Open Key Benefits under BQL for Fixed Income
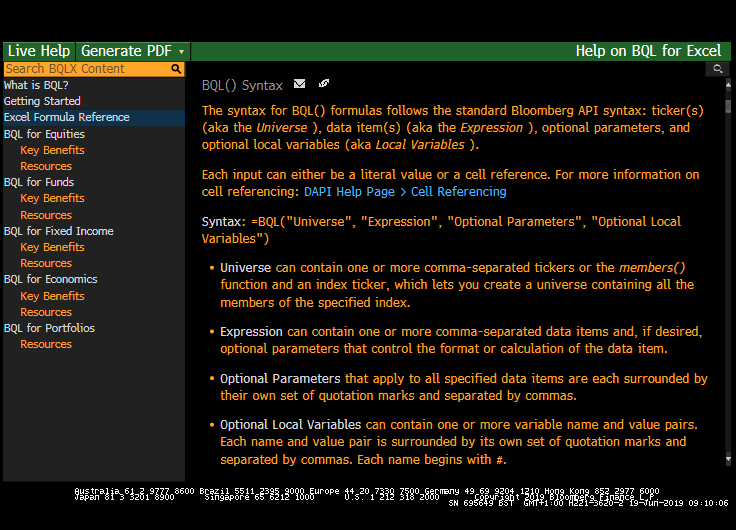The height and width of the screenshot is (530, 736). pyautogui.click(x=52, y=247)
